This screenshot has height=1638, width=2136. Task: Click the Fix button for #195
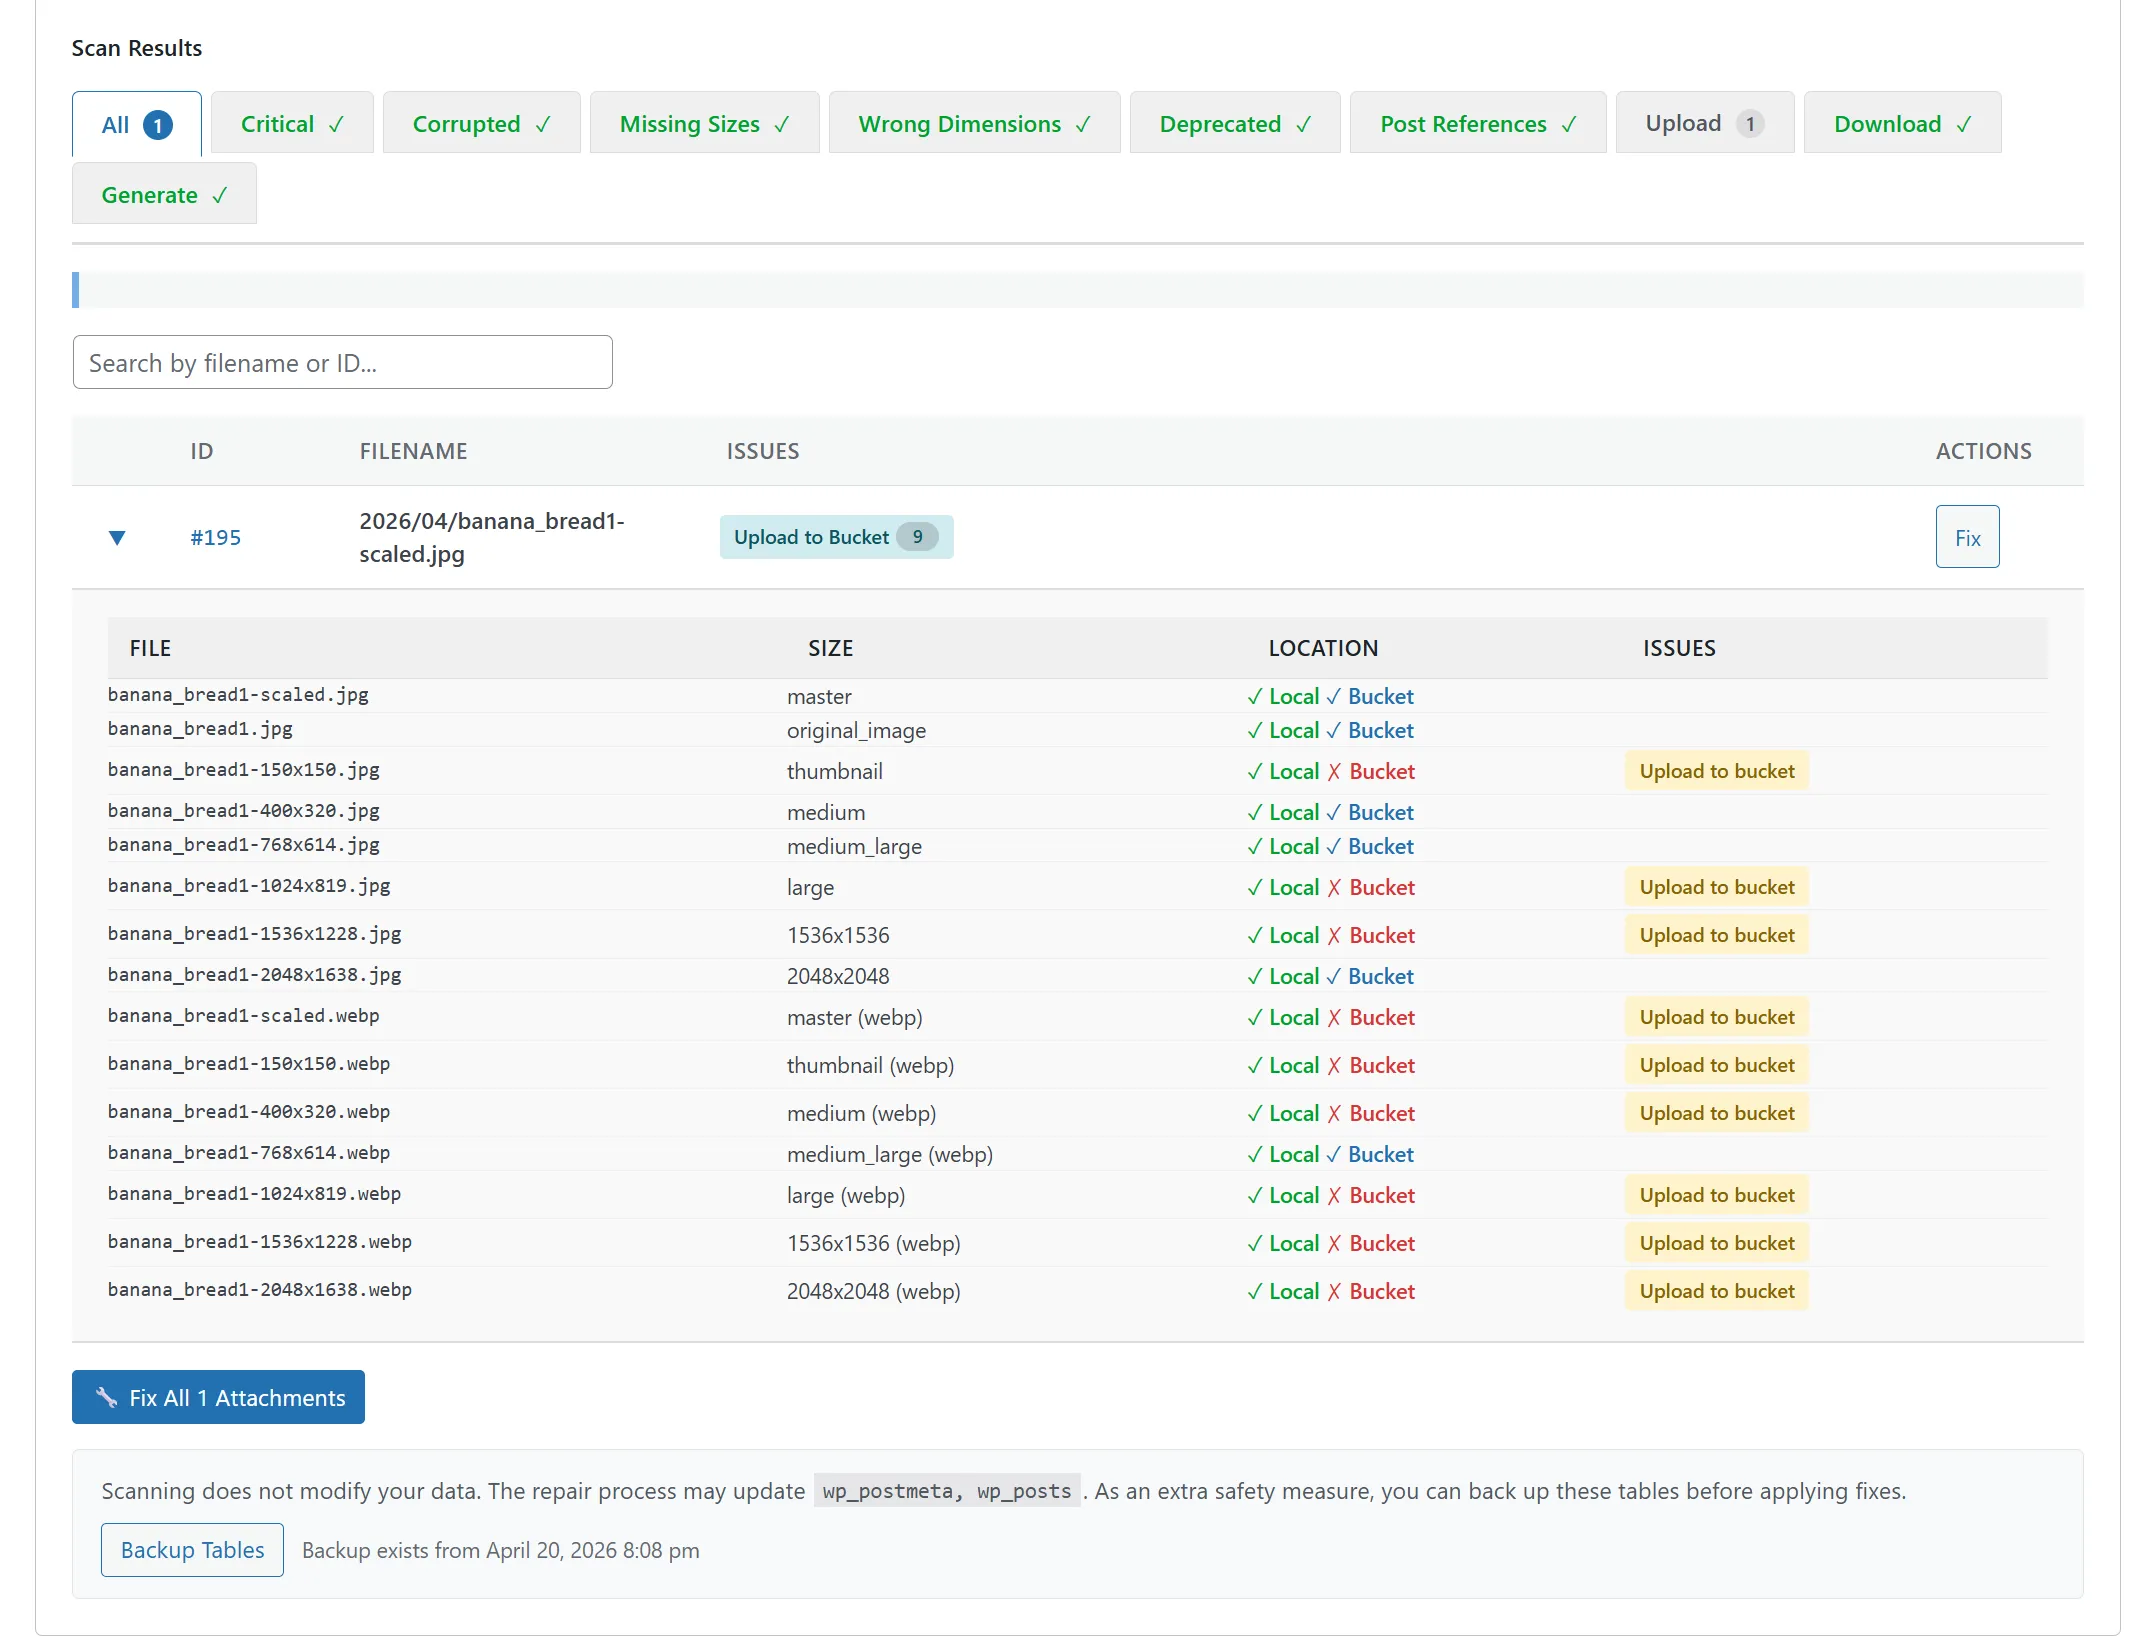[x=1967, y=537]
